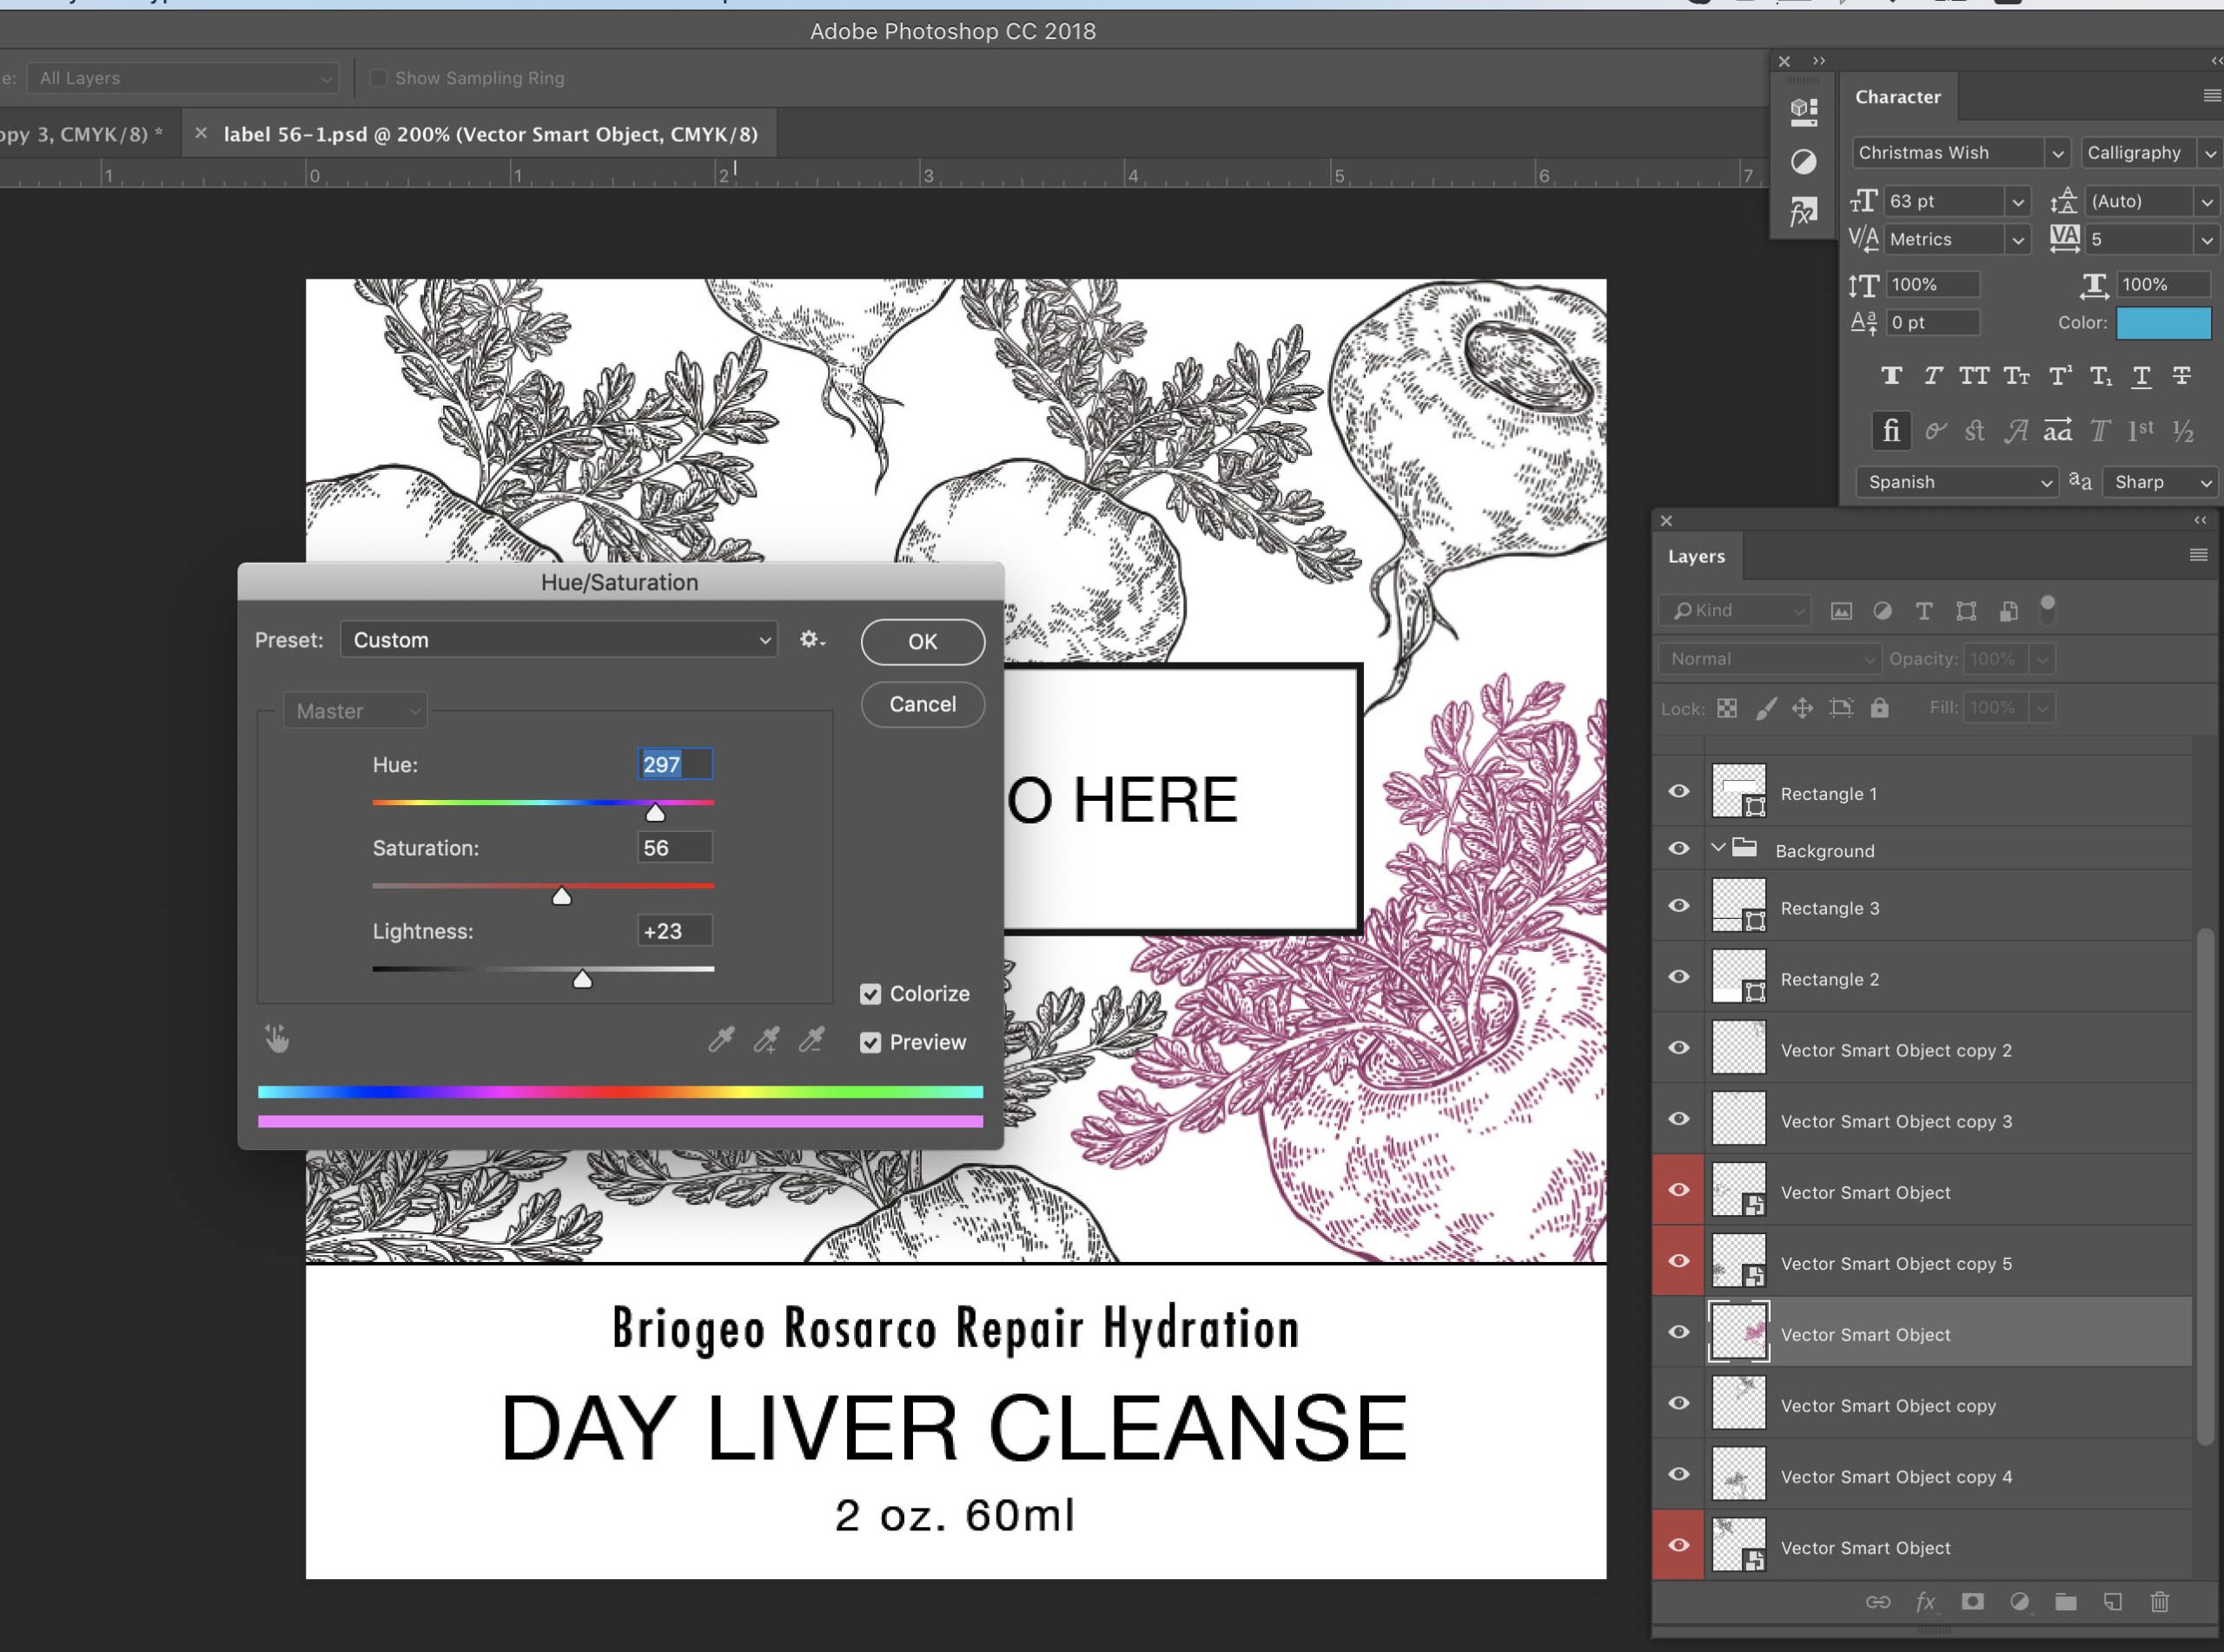Add layer mask from Layers panel footer
Image resolution: width=2224 pixels, height=1652 pixels.
[x=1972, y=1601]
